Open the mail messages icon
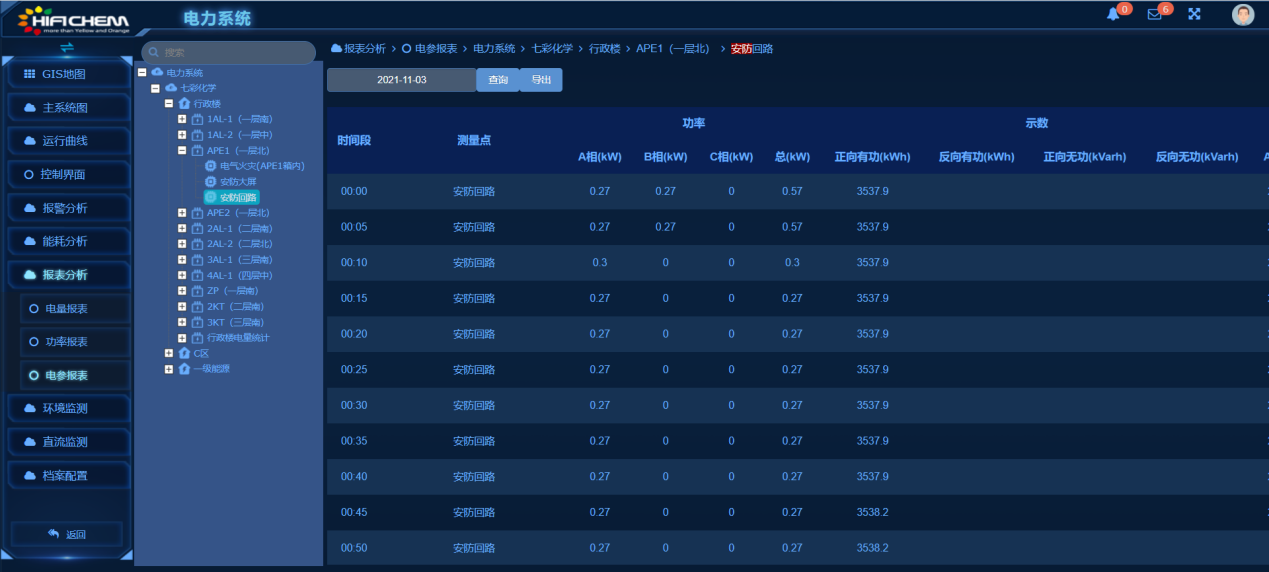The height and width of the screenshot is (572, 1269). [x=1154, y=14]
